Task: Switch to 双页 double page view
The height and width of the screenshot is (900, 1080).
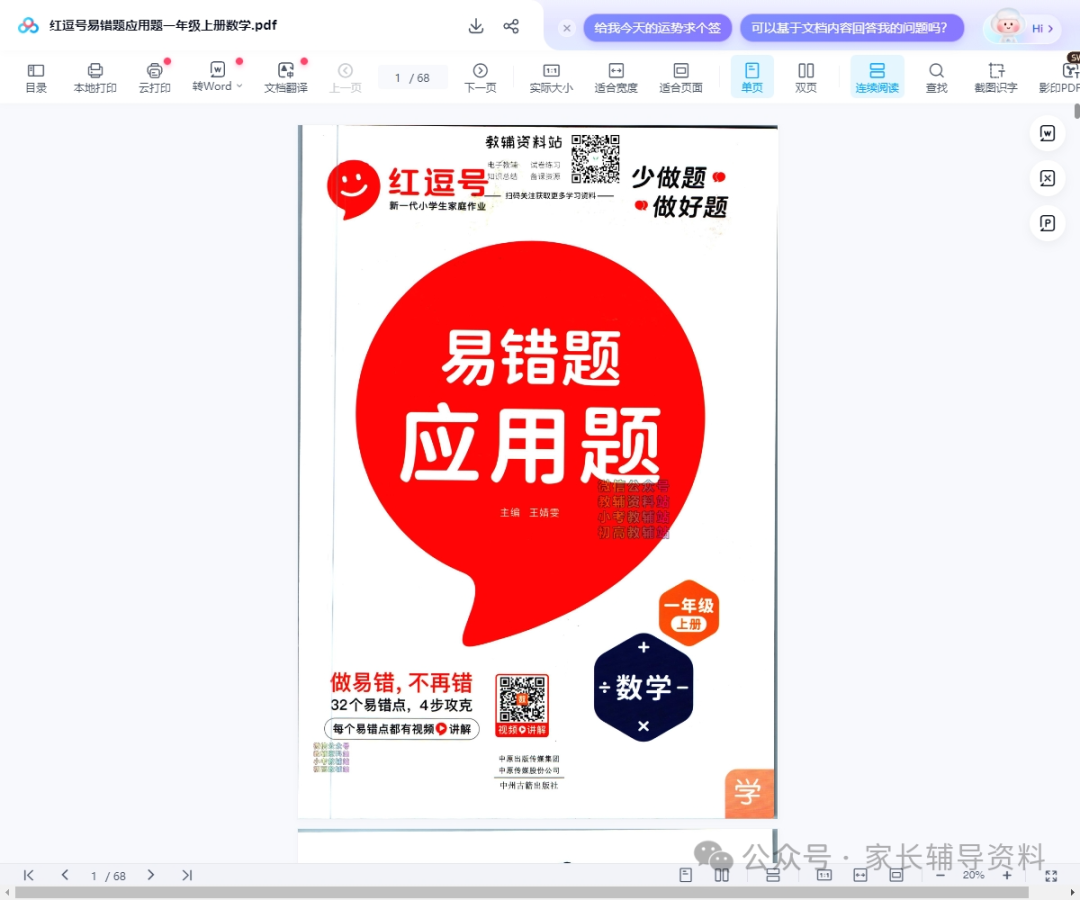Action: tap(806, 78)
